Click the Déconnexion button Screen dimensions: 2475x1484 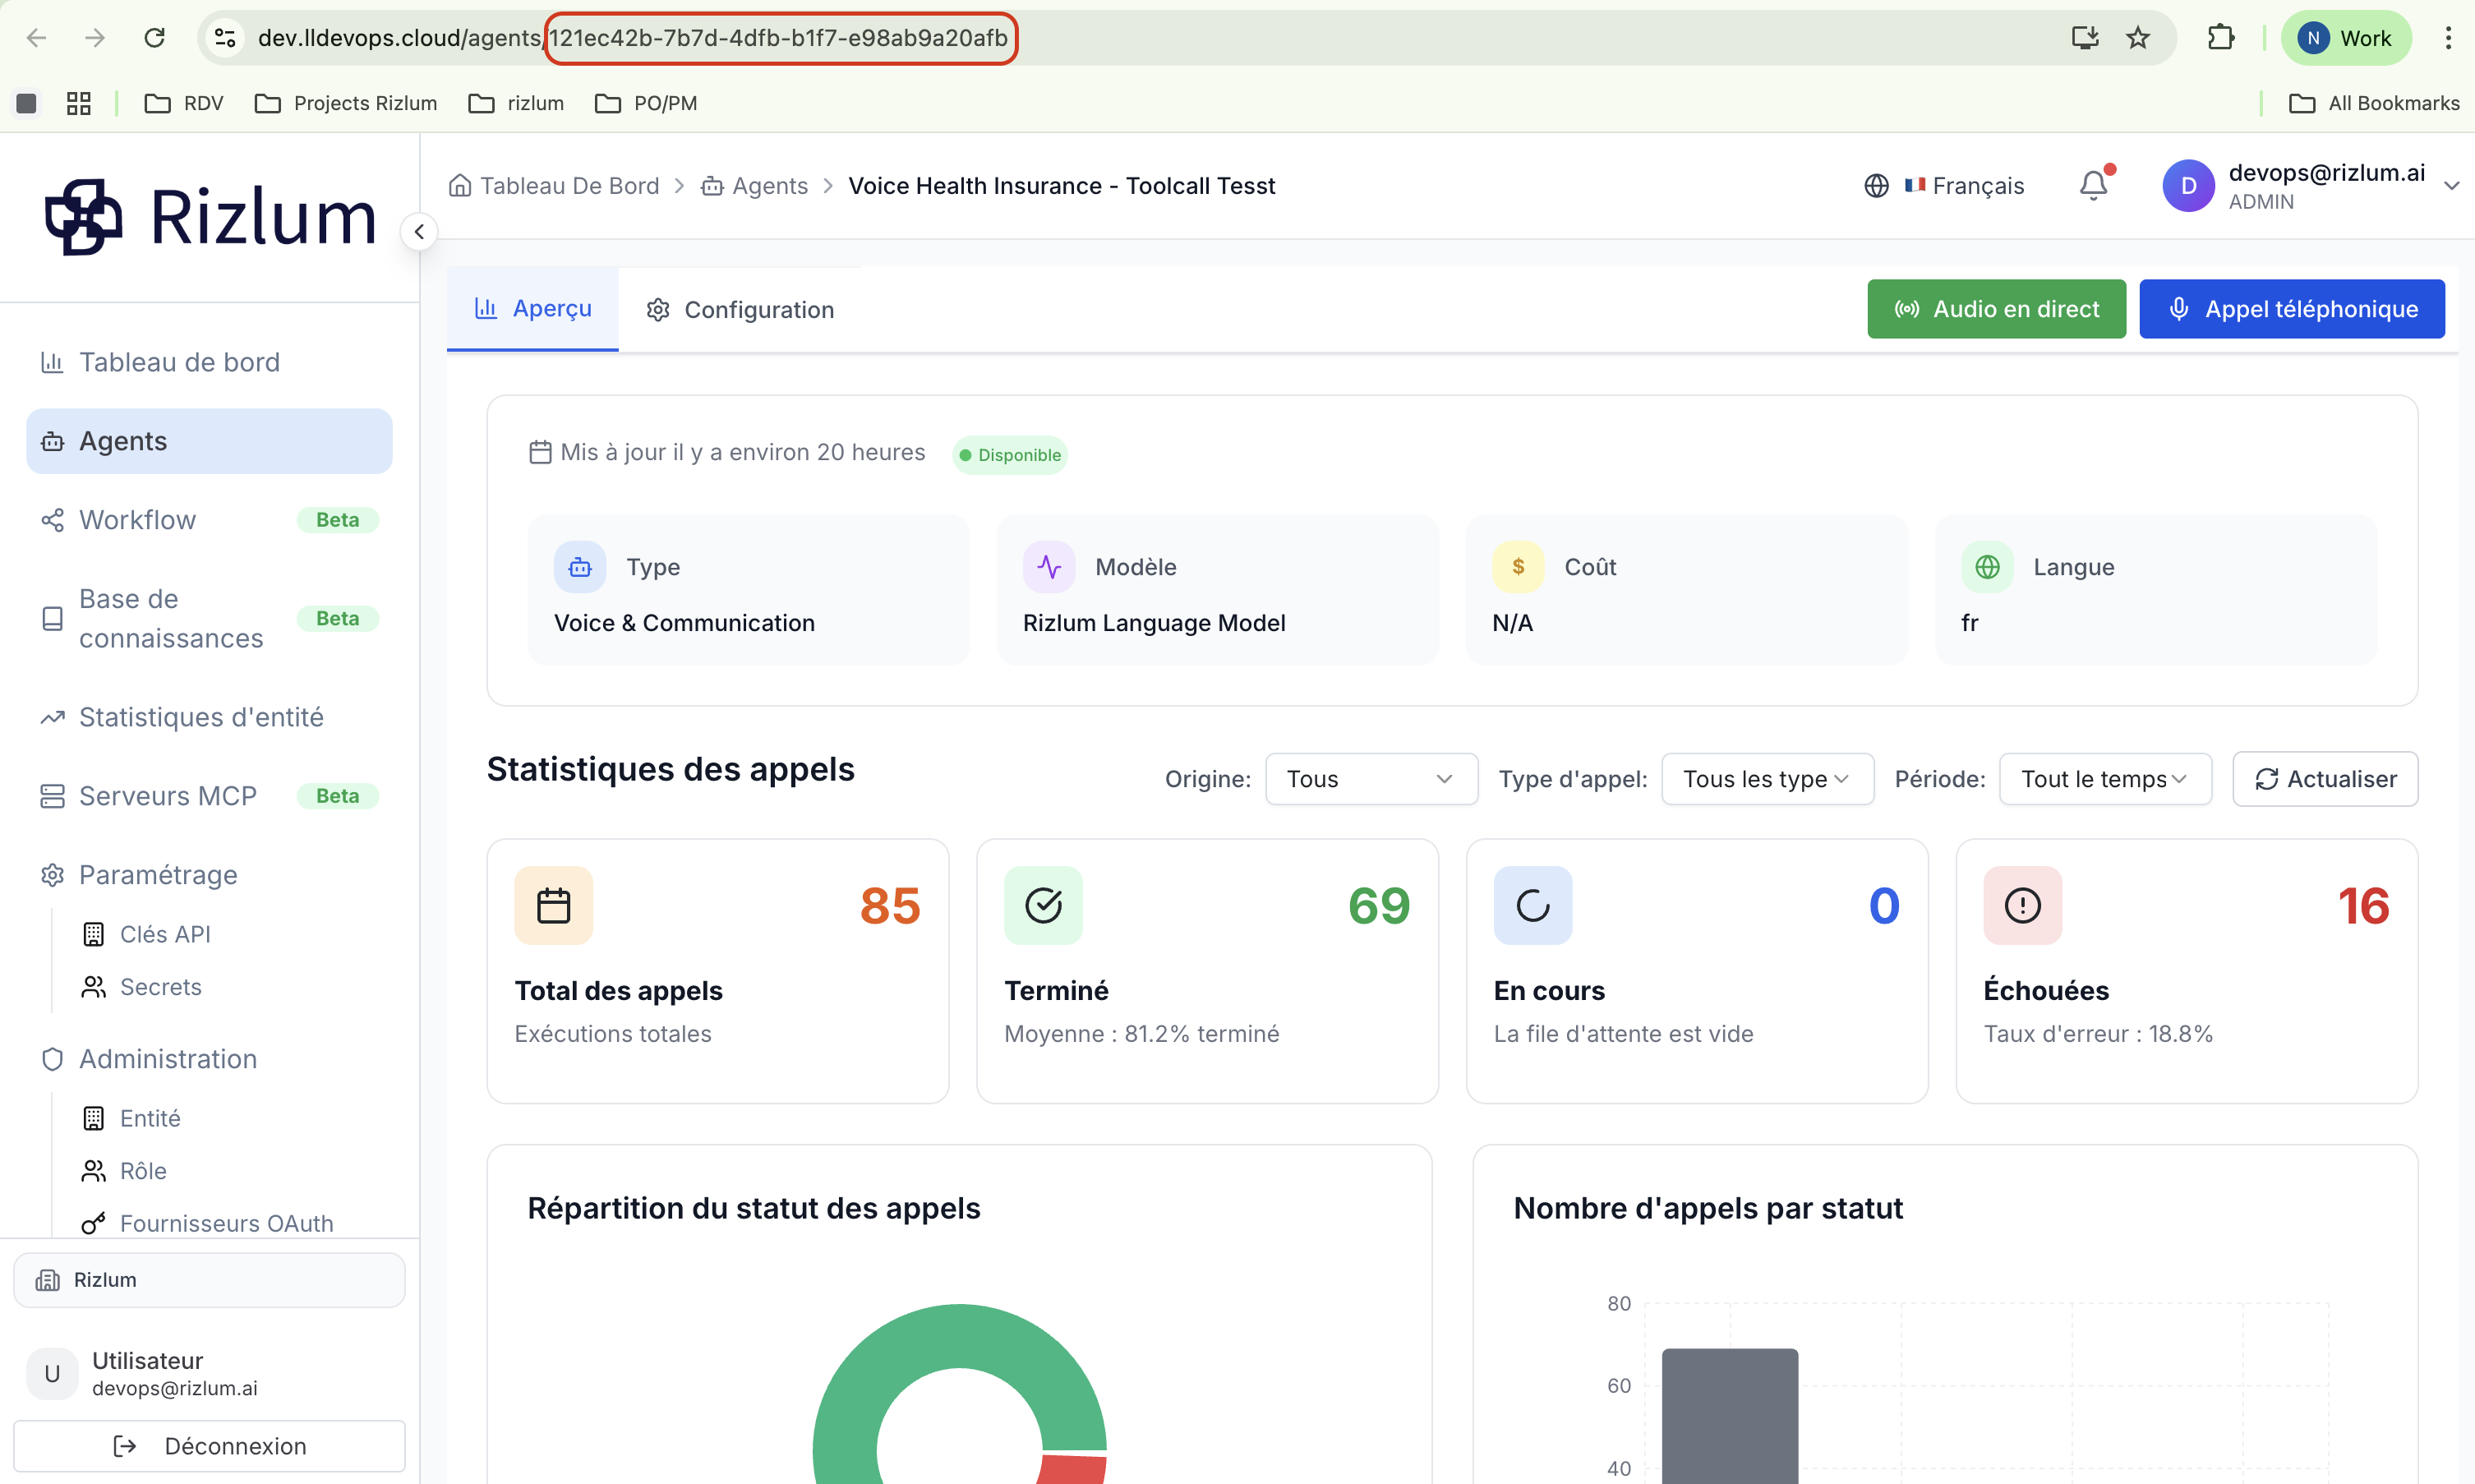tap(209, 1446)
